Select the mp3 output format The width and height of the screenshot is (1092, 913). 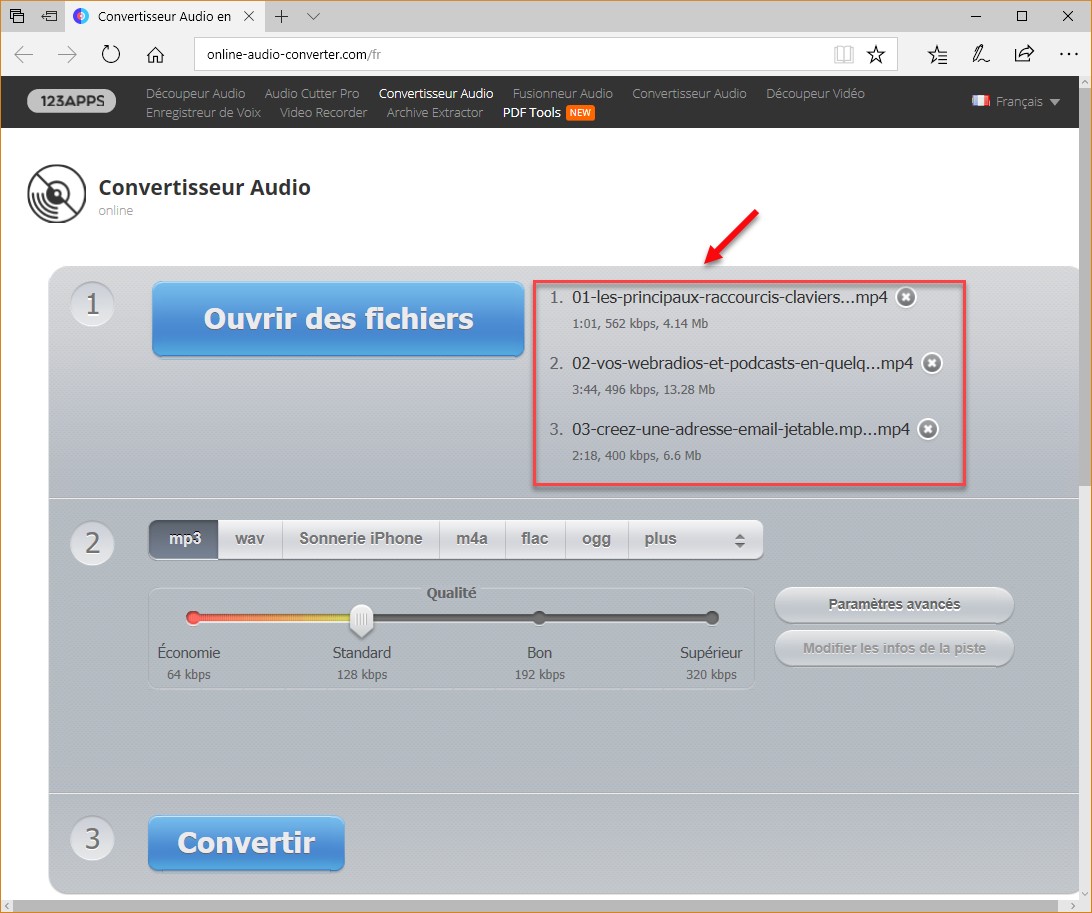click(x=184, y=539)
